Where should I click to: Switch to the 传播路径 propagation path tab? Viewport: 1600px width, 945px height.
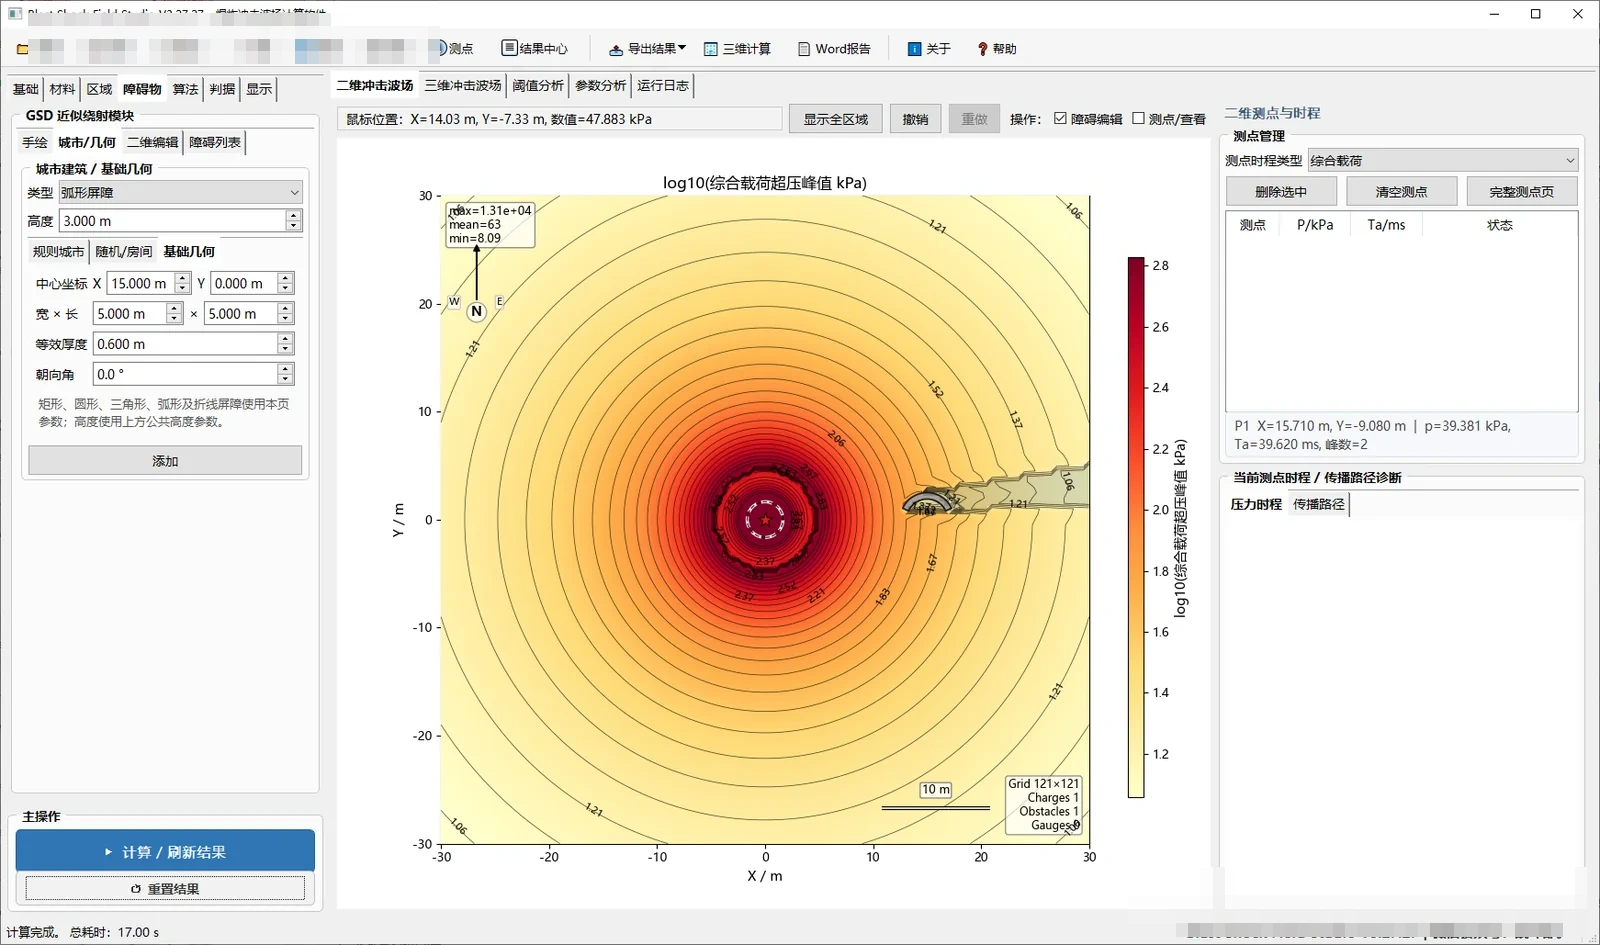[x=1319, y=504]
